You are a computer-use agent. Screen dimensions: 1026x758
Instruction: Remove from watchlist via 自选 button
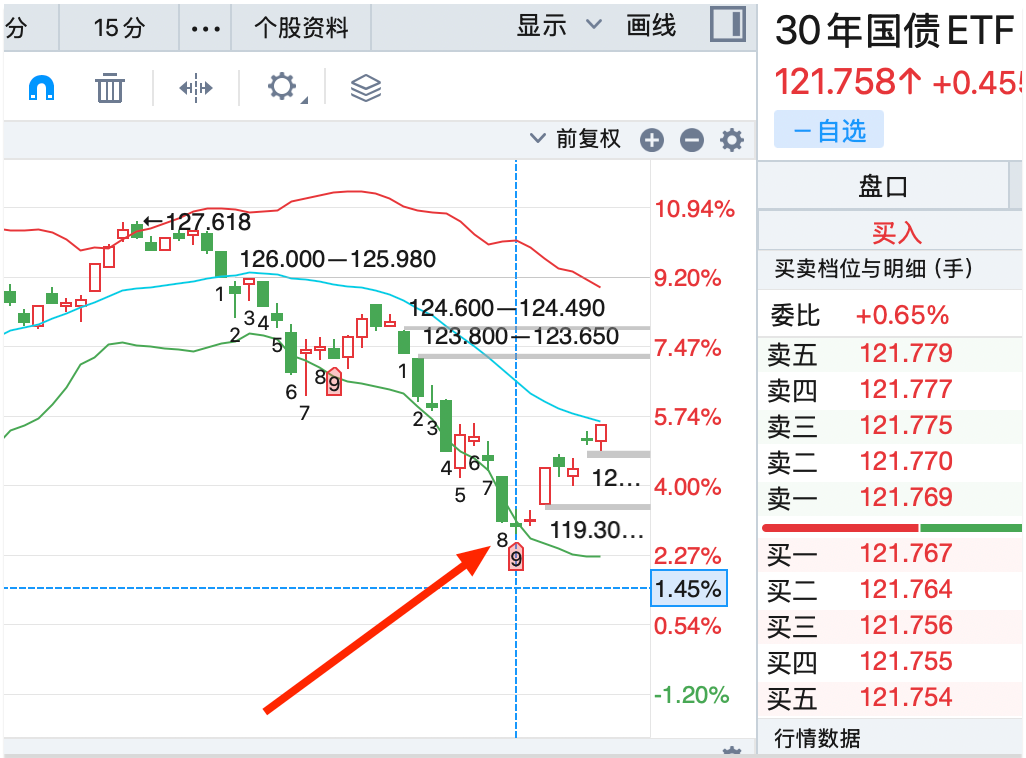pos(828,130)
